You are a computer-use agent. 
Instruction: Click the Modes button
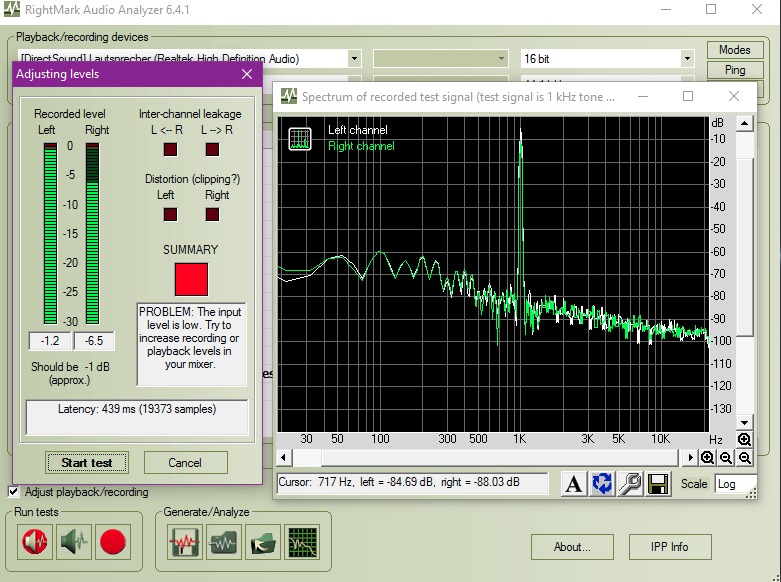click(x=735, y=50)
